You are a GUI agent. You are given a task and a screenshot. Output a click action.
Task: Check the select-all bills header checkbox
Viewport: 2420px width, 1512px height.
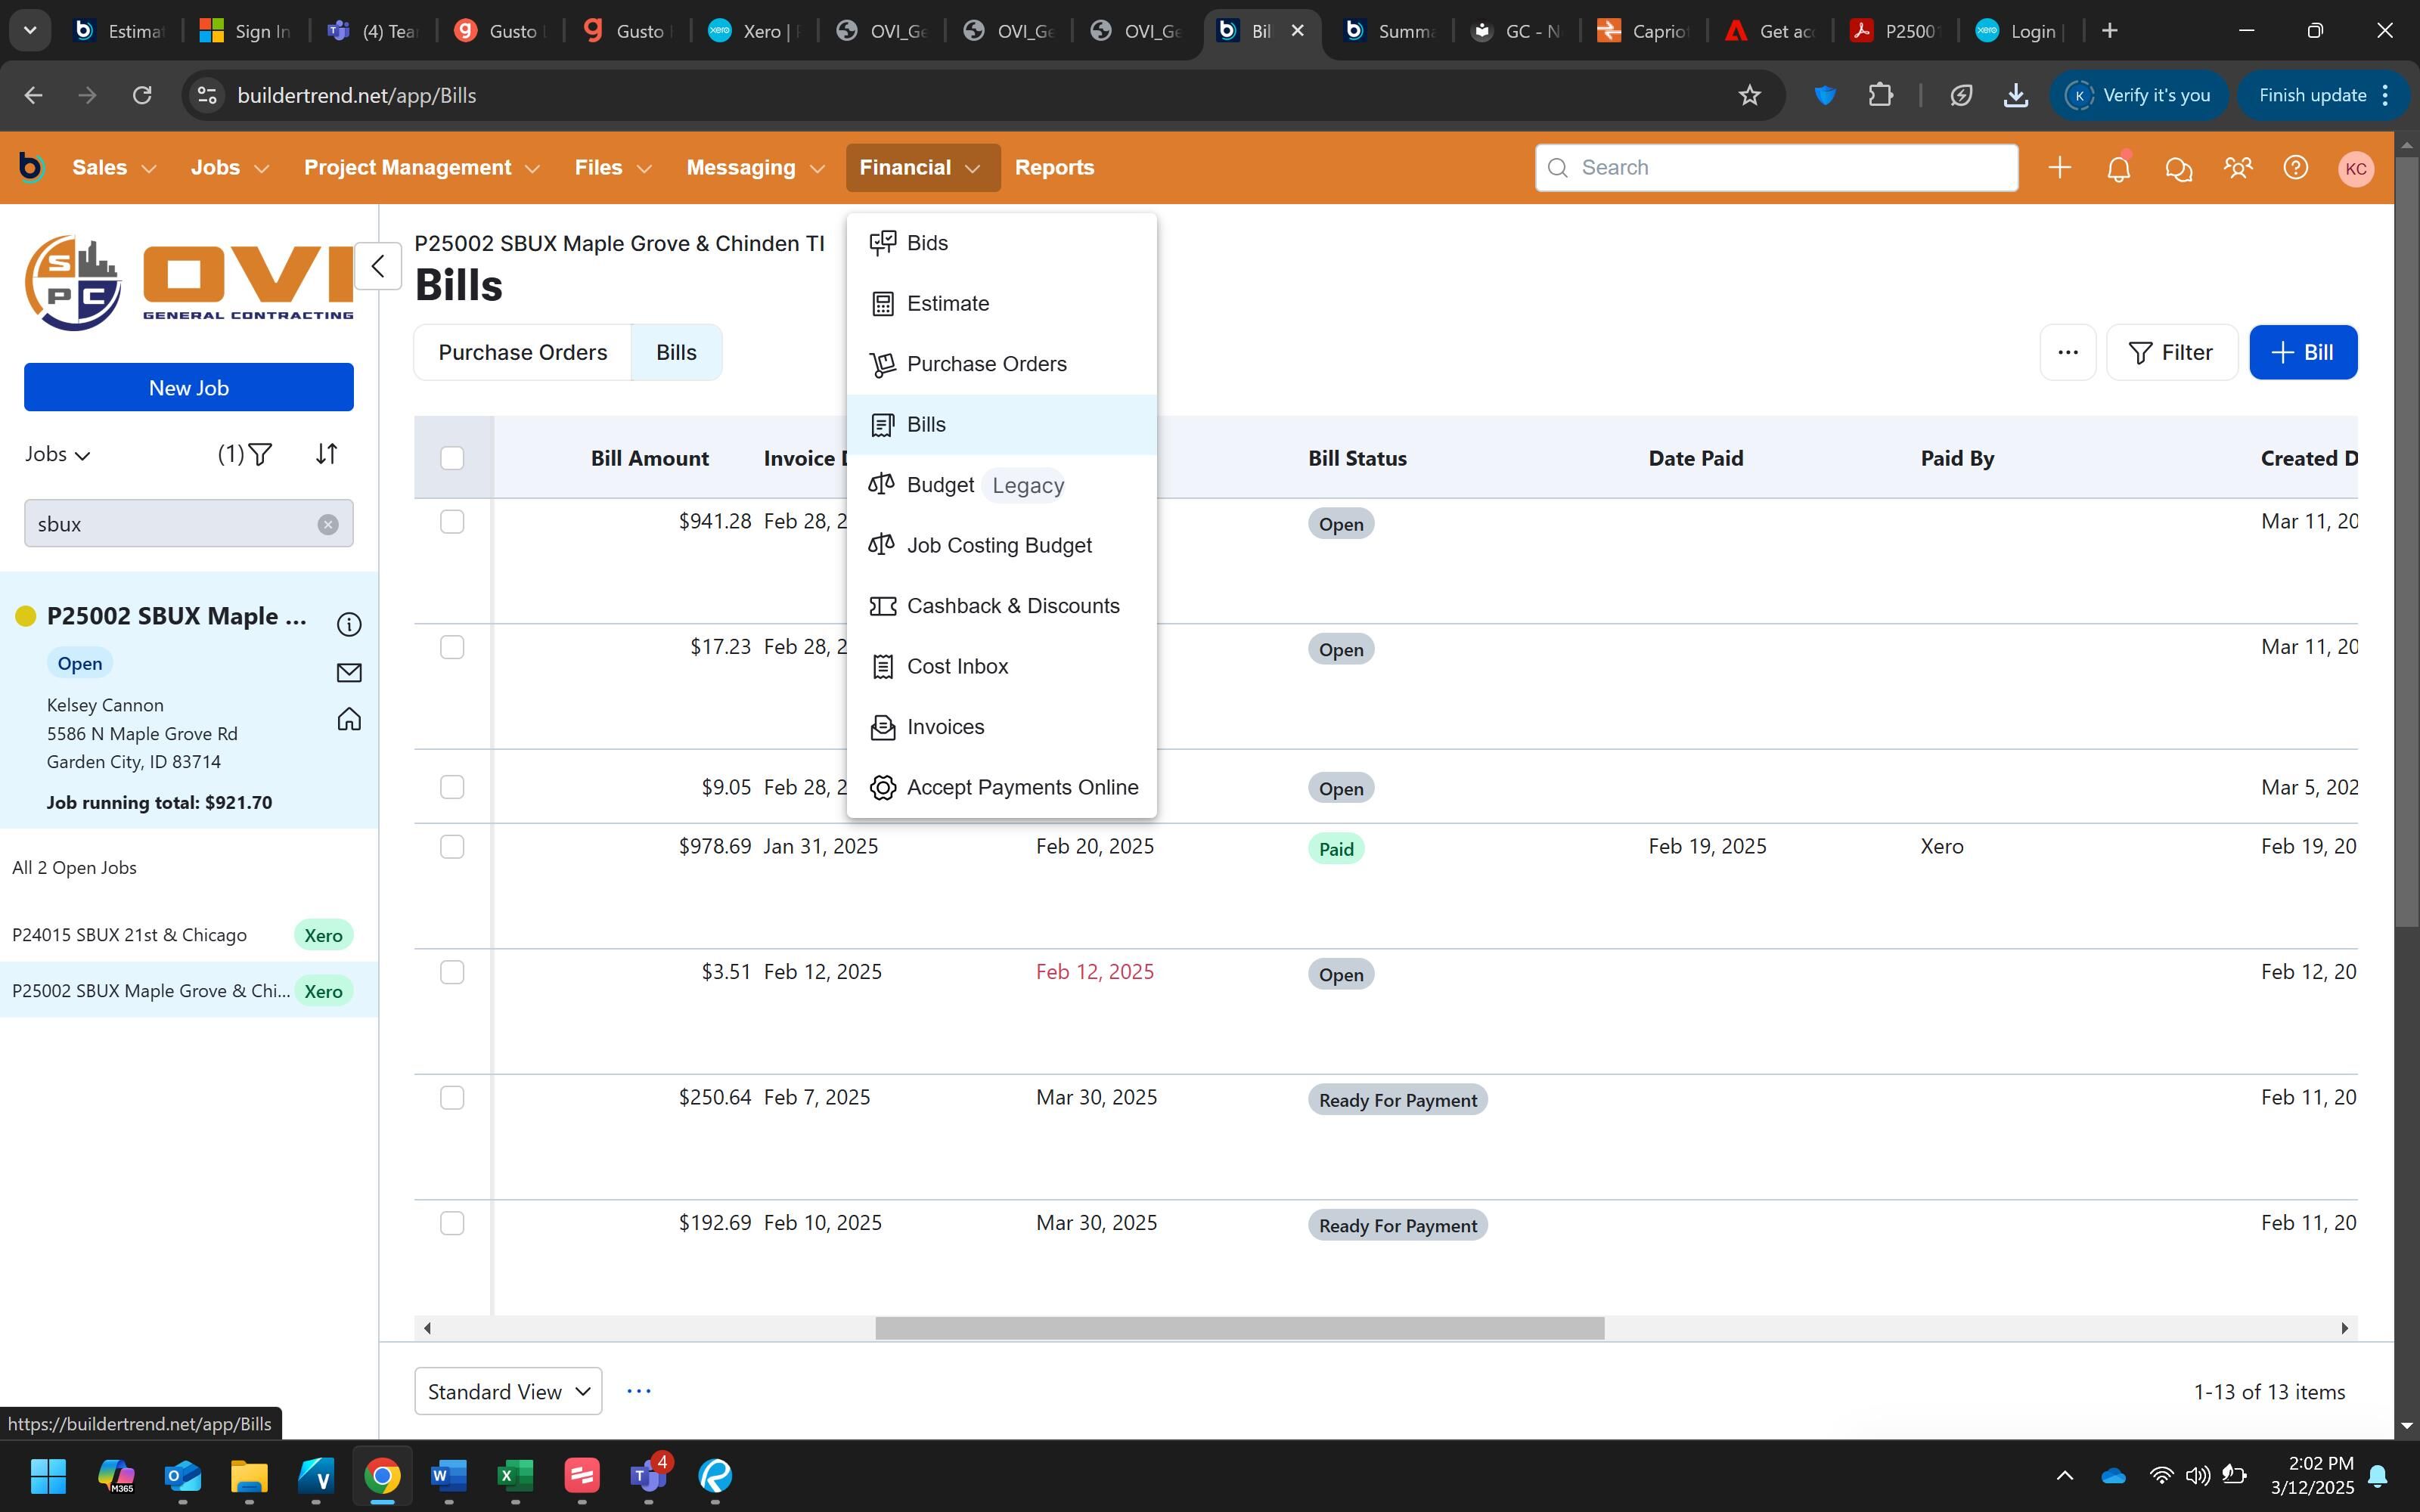[452, 458]
